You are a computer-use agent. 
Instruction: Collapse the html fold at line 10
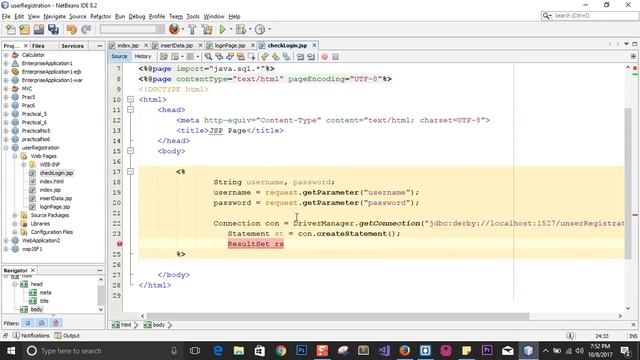[x=130, y=99]
